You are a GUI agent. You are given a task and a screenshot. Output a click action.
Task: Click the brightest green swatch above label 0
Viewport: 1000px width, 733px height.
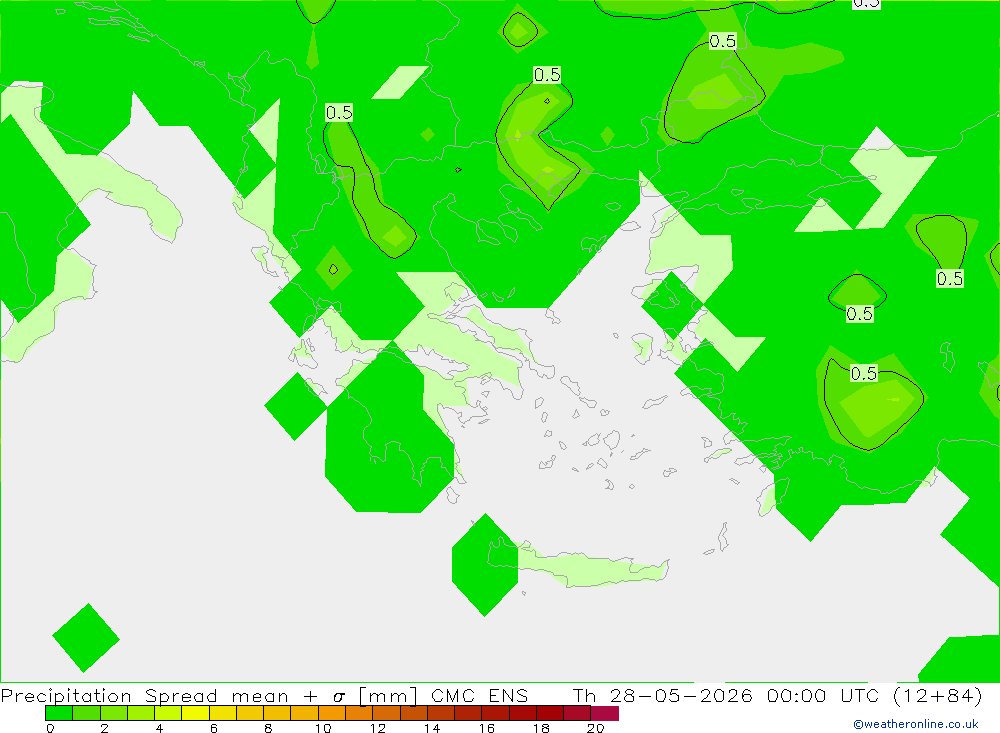pos(59,713)
